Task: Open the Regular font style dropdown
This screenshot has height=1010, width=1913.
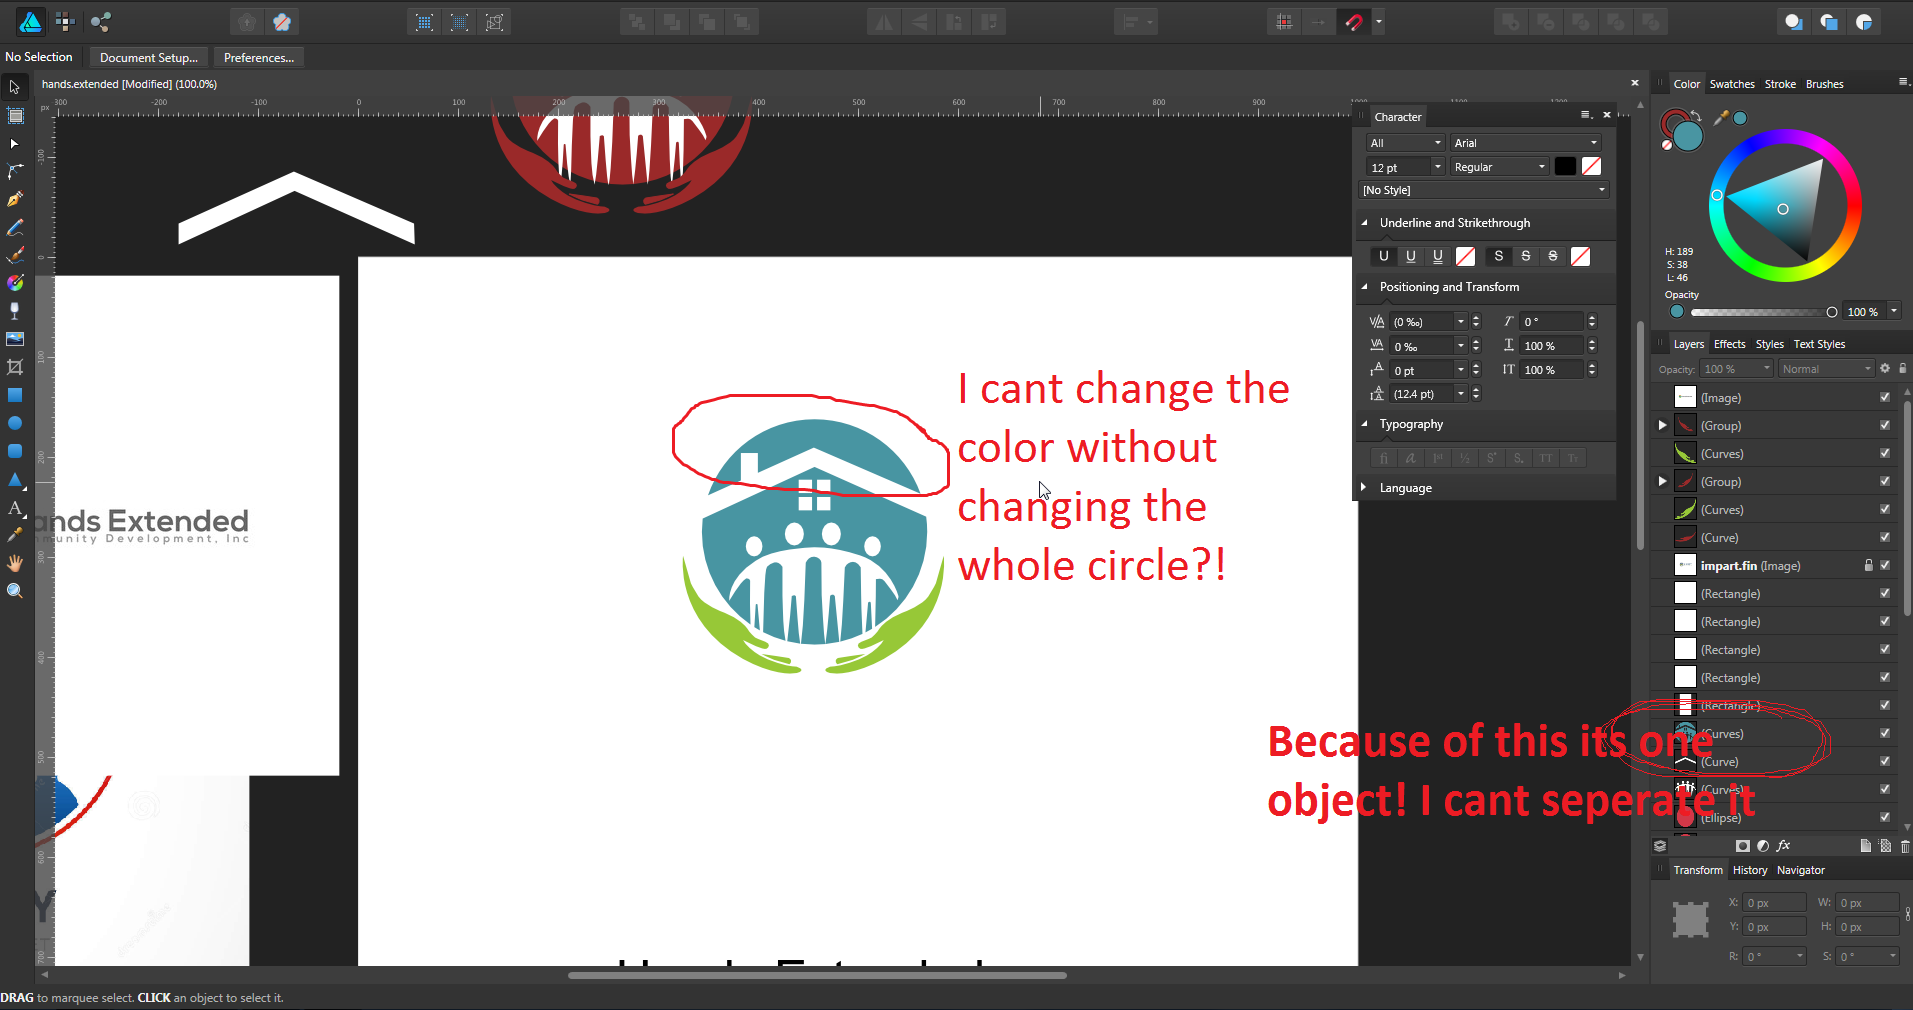Action: coord(1500,167)
